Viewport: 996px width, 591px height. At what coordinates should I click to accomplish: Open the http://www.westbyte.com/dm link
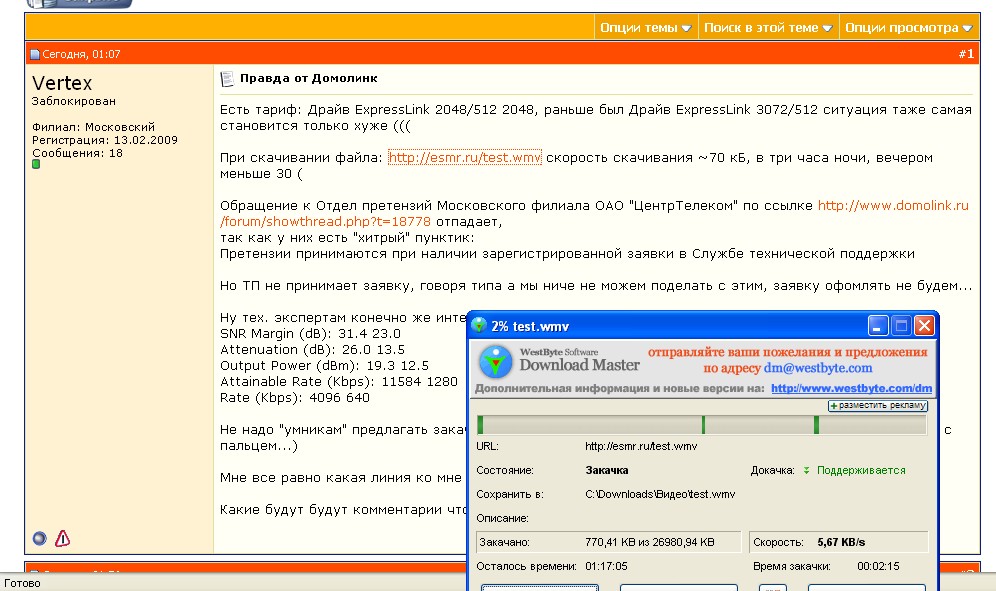(851, 388)
